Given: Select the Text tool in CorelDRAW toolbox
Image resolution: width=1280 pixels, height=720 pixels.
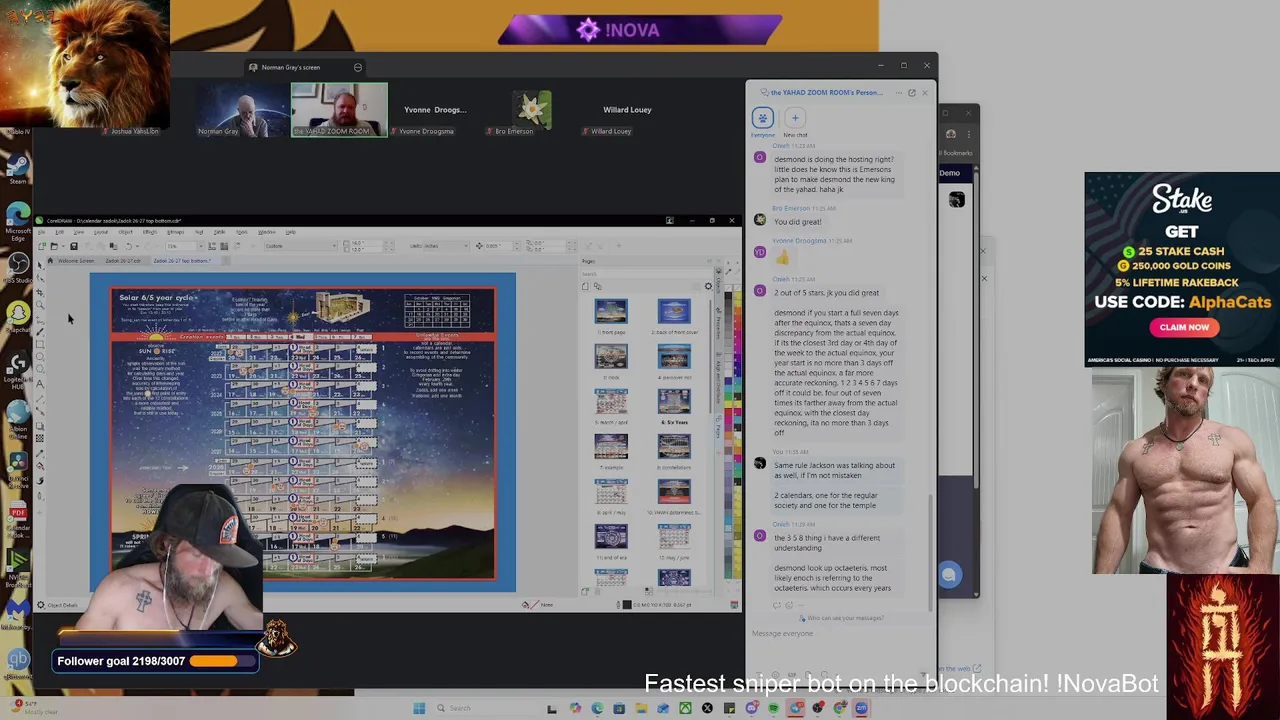Looking at the screenshot, I should pos(40,384).
